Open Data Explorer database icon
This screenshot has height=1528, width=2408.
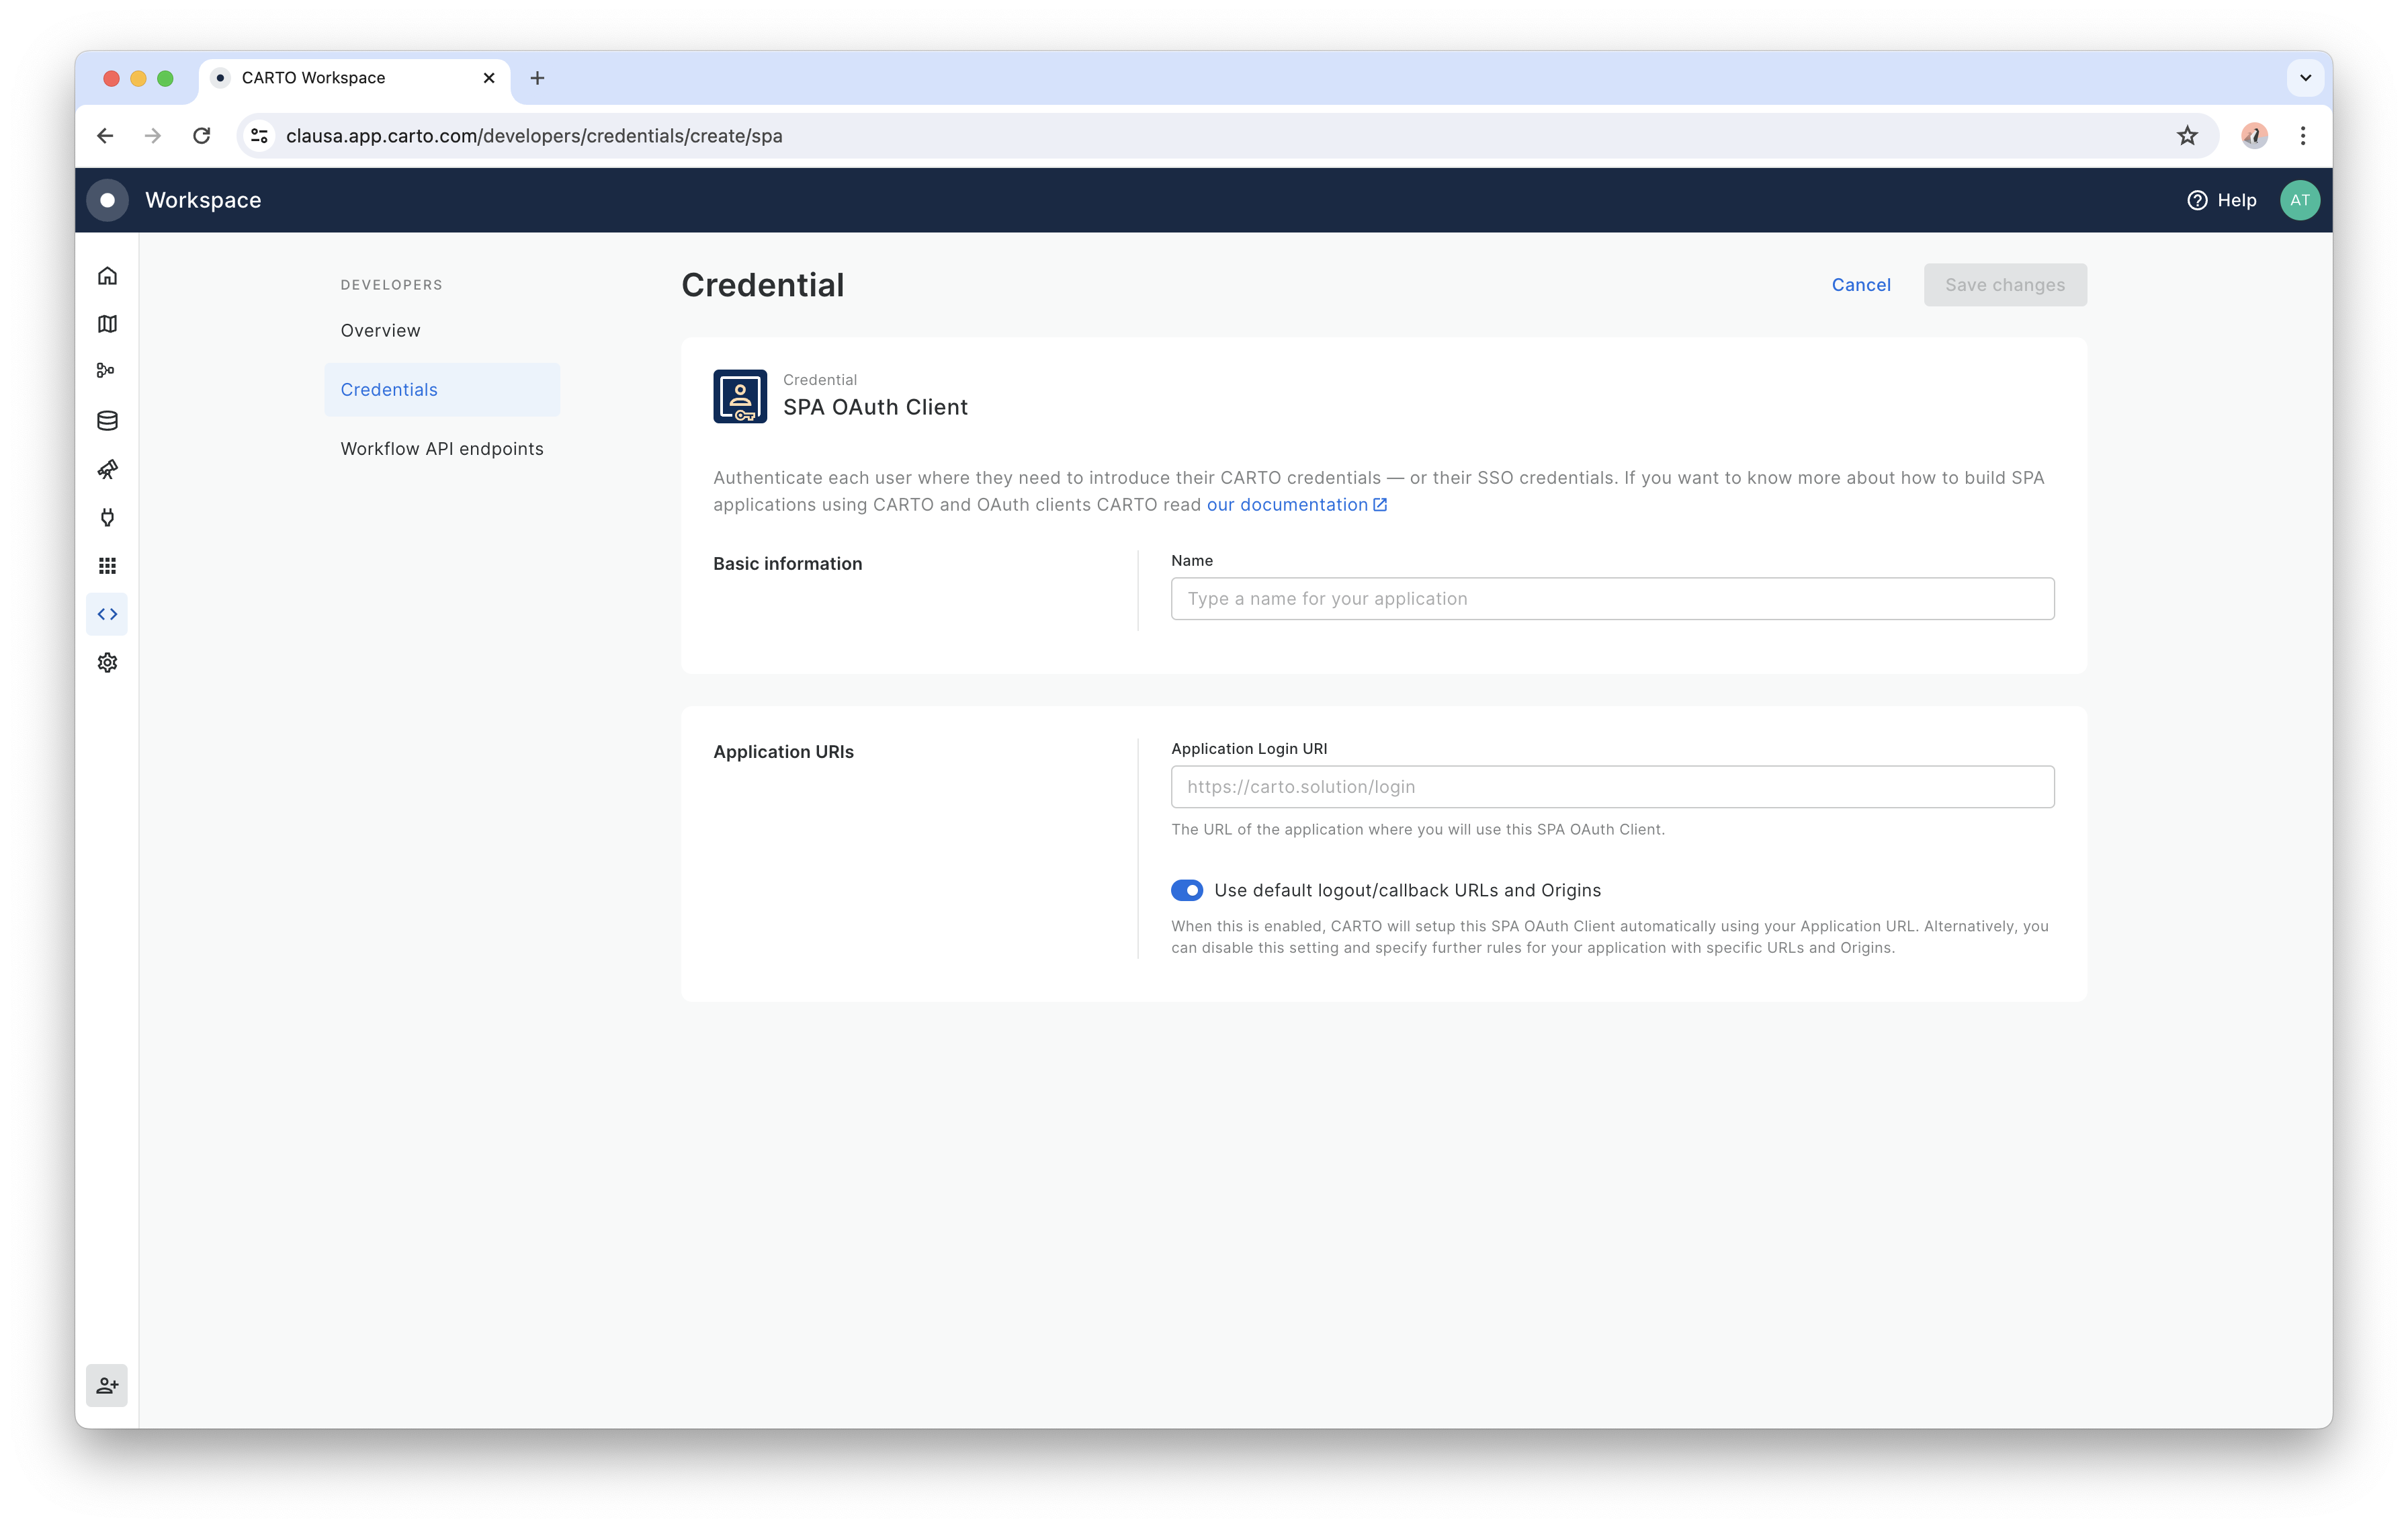(x=107, y=421)
